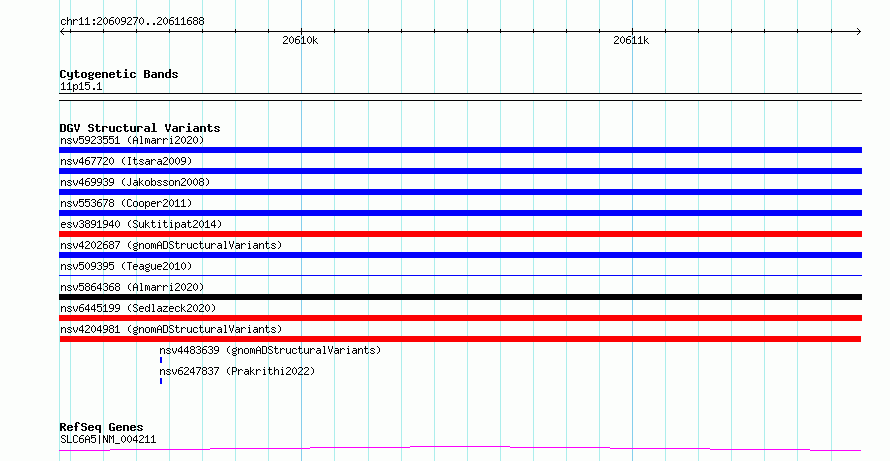Viewport: 890px width, 461px height.
Task: Click the blue bar under nsv4202687
Action: (460, 255)
